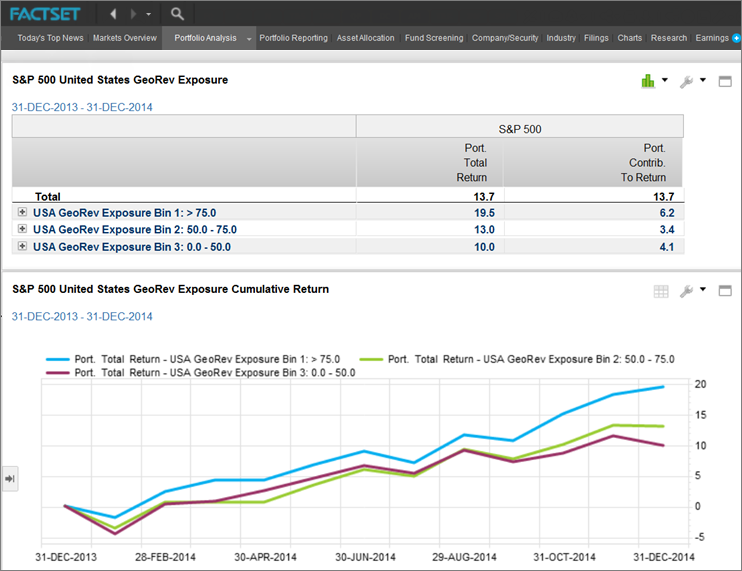Expand USA GeoRev Exposure Bin 1 row
Image resolution: width=742 pixels, height=571 pixels.
(22, 212)
